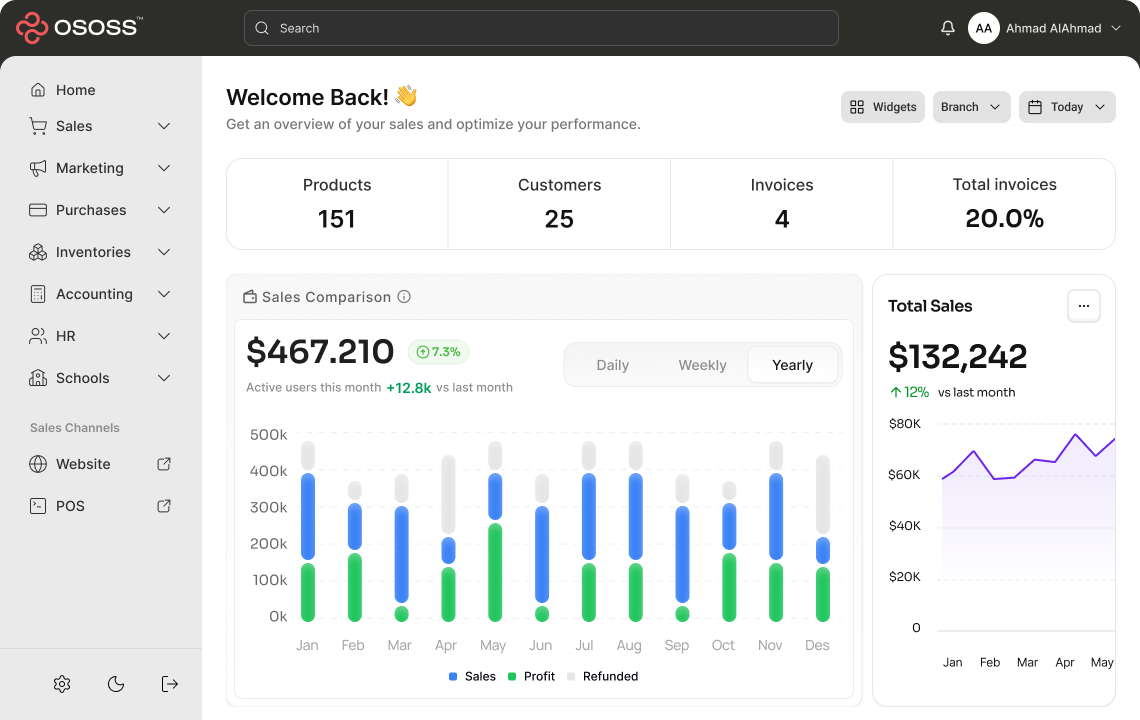1140x720 pixels.
Task: Click the Search input field
Action: click(x=540, y=28)
